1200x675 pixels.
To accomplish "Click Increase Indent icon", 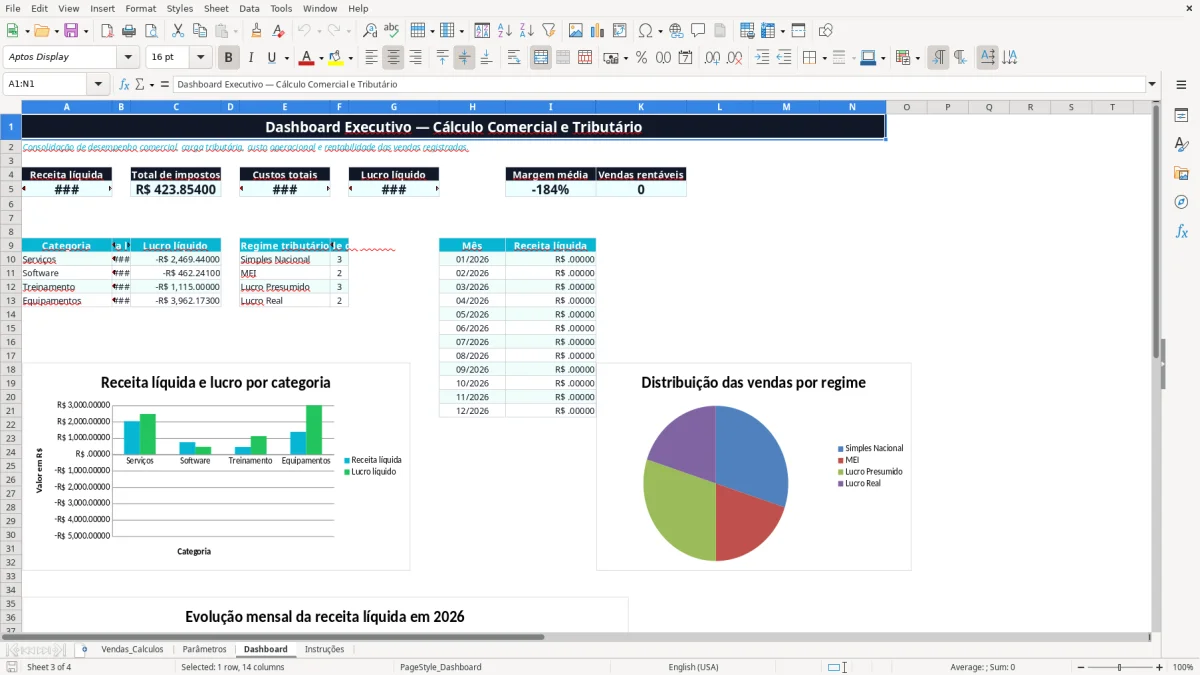I will 762,58.
